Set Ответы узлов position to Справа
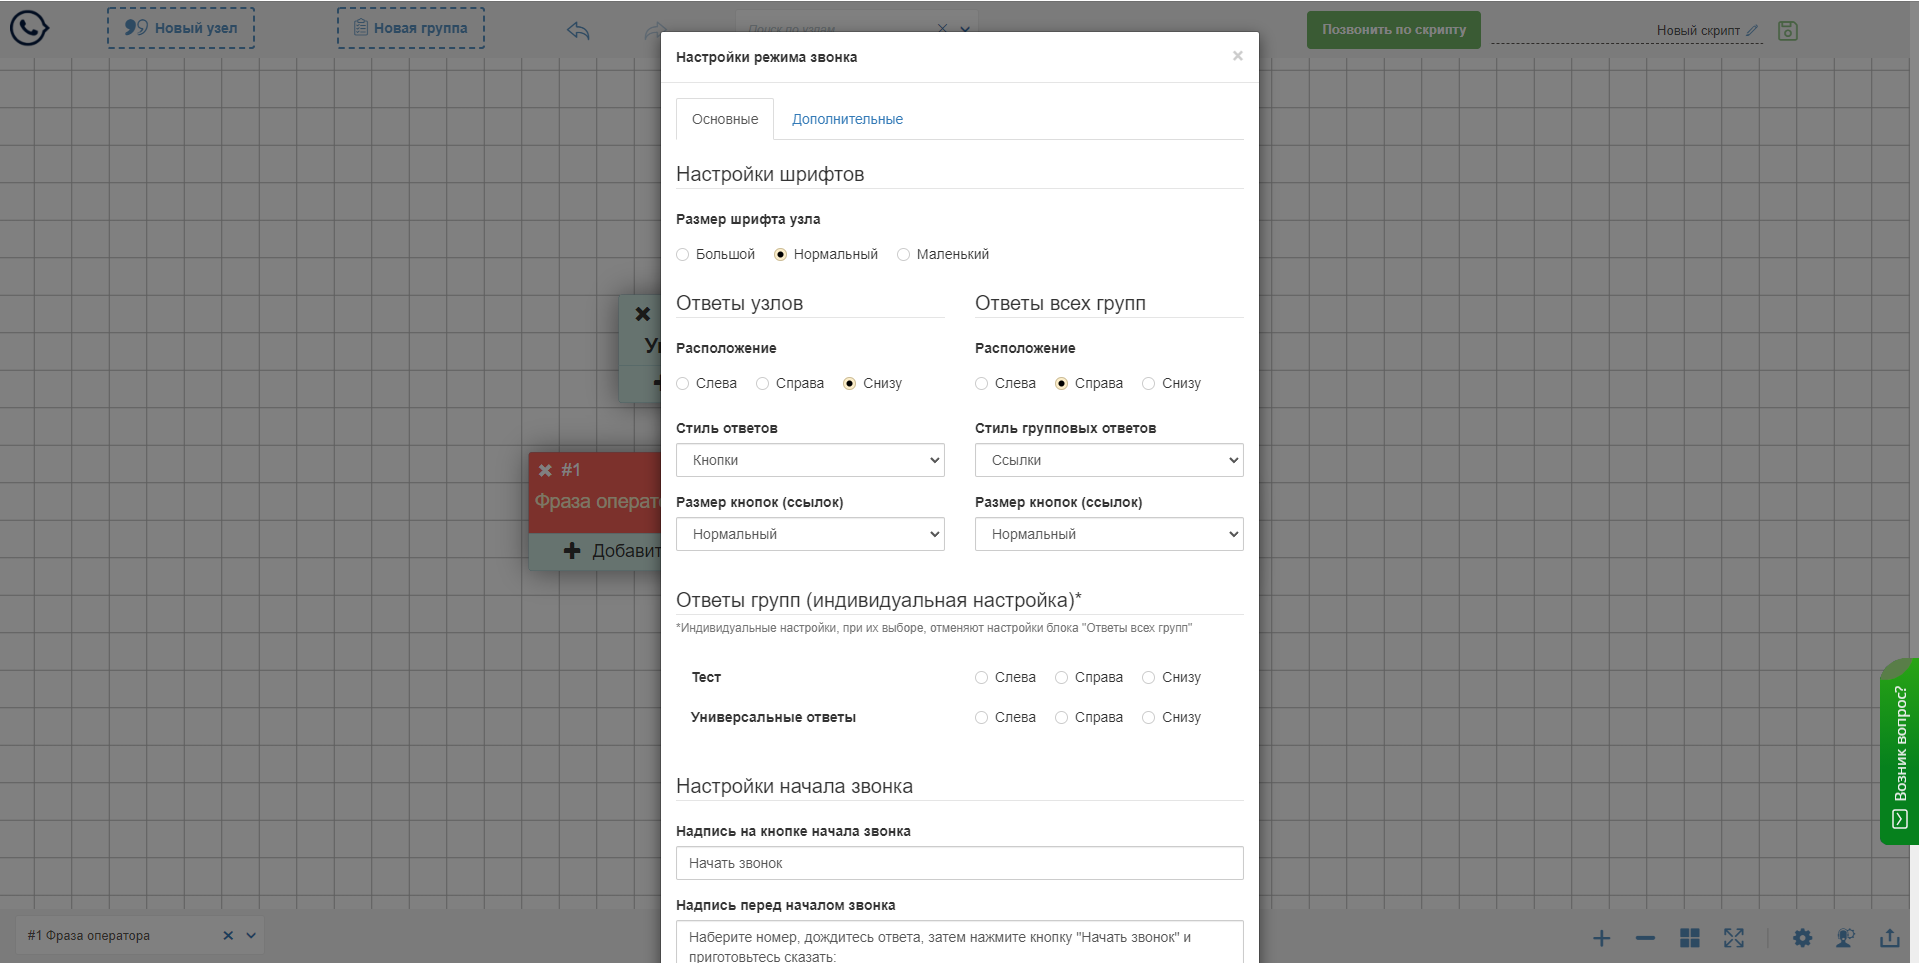 point(763,384)
